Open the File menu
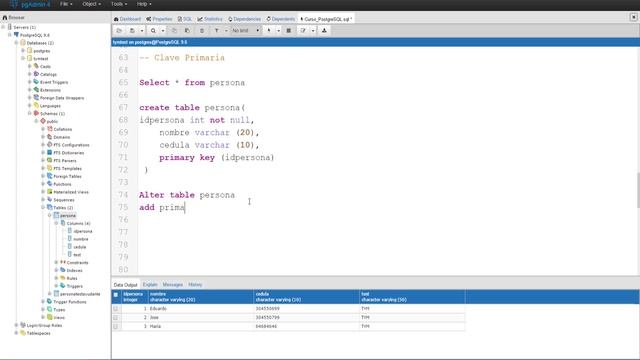640x360 pixels. pyautogui.click(x=66, y=4)
